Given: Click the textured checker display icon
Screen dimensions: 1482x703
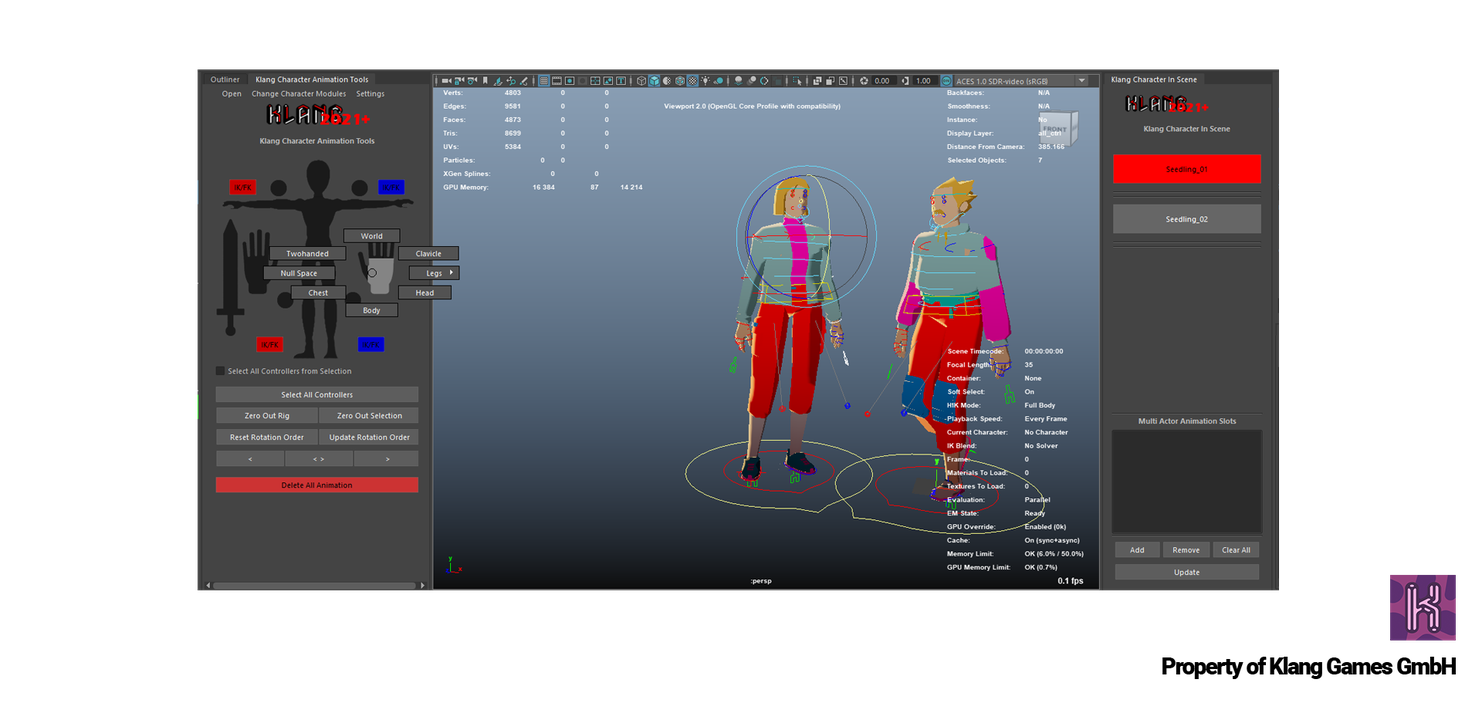Looking at the screenshot, I should coord(692,81).
